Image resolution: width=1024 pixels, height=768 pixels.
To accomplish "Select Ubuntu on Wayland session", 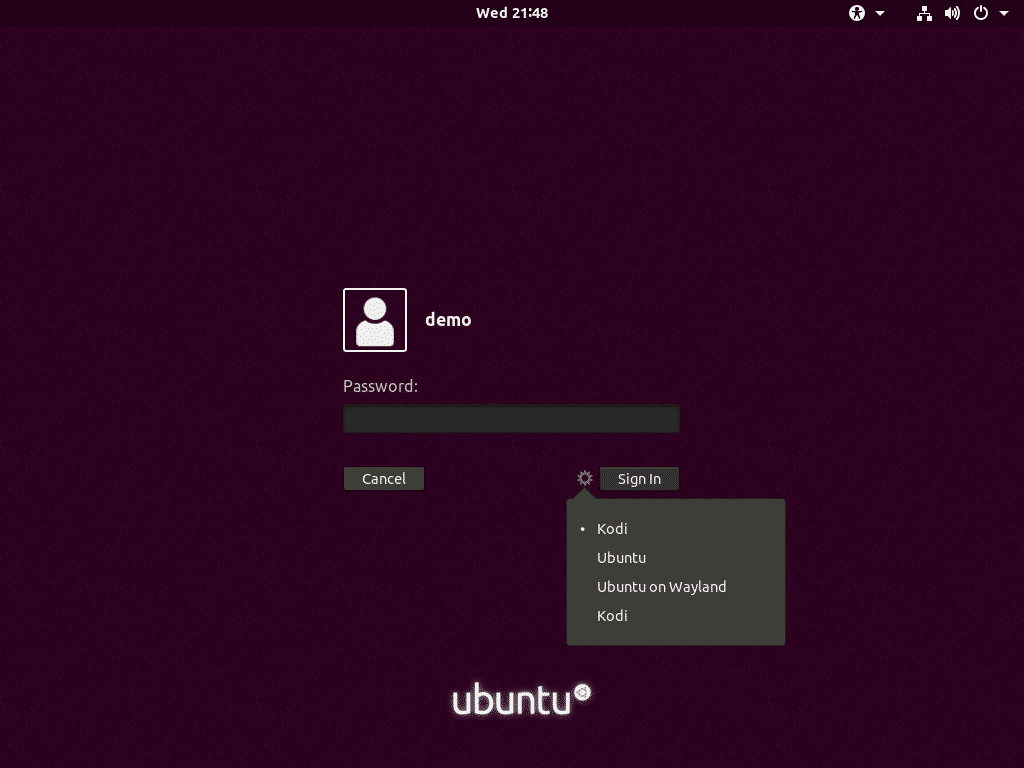I will [676, 586].
